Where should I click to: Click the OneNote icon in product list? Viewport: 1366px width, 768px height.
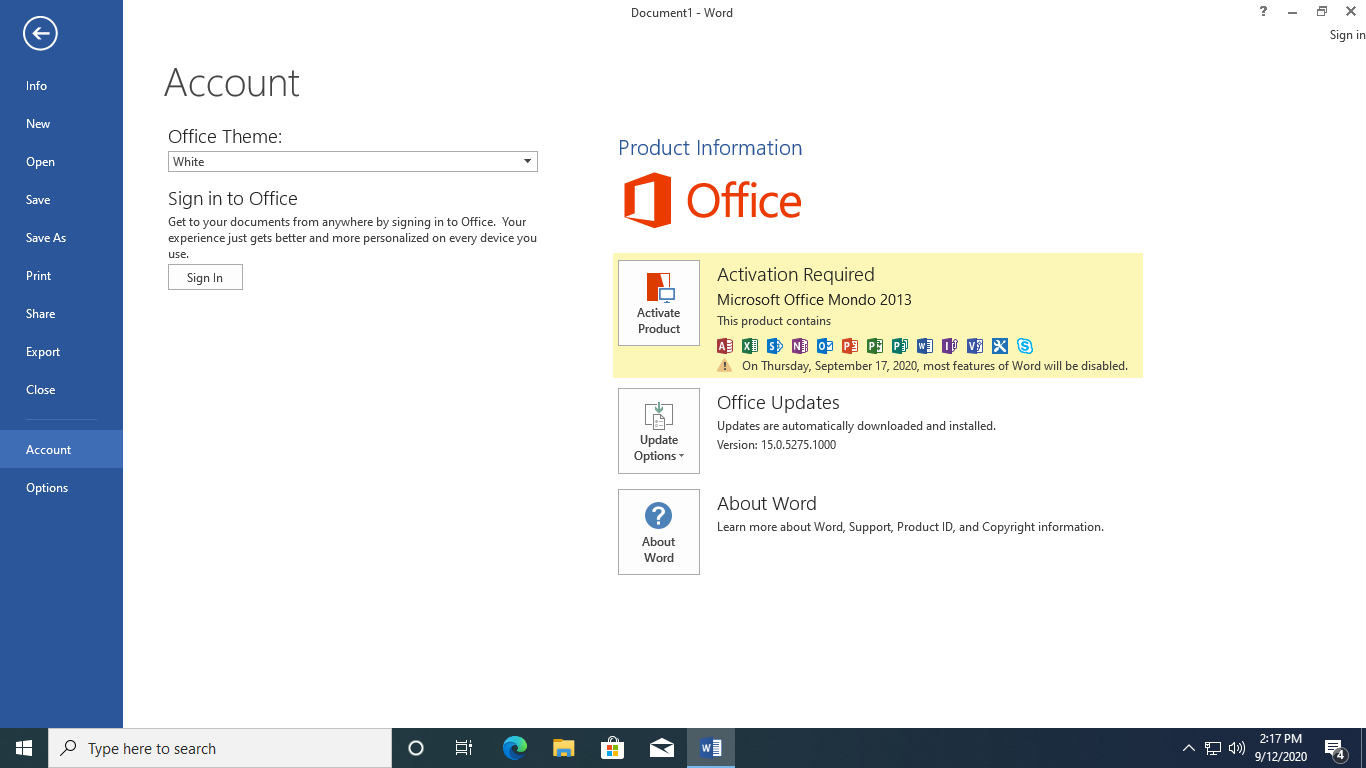tap(800, 346)
